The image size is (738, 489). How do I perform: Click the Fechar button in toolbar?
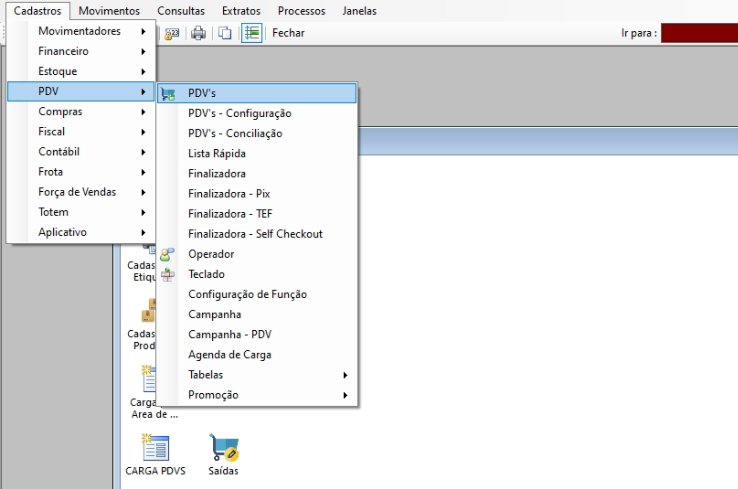click(288, 33)
